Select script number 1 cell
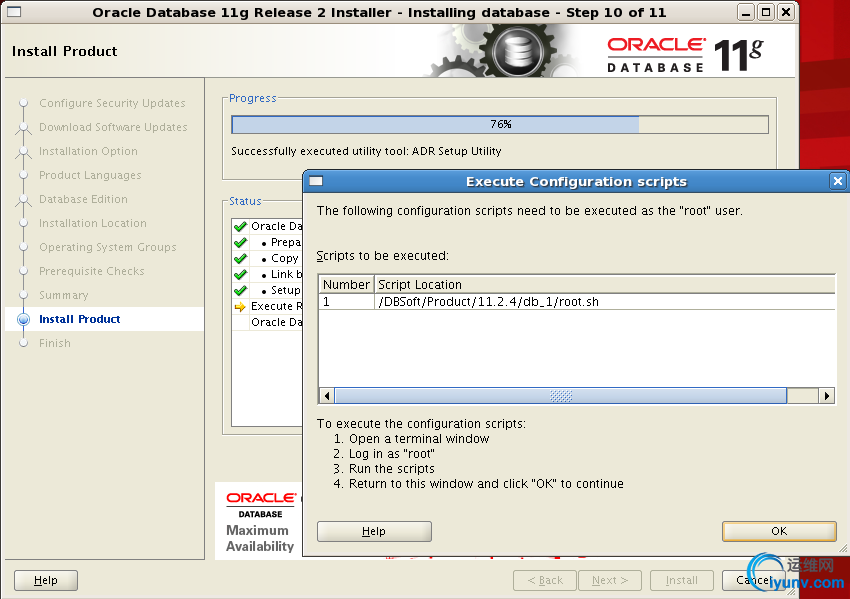 point(346,302)
